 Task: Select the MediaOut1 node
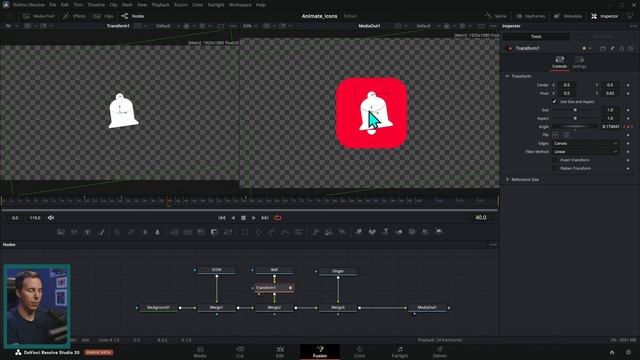click(x=427, y=307)
